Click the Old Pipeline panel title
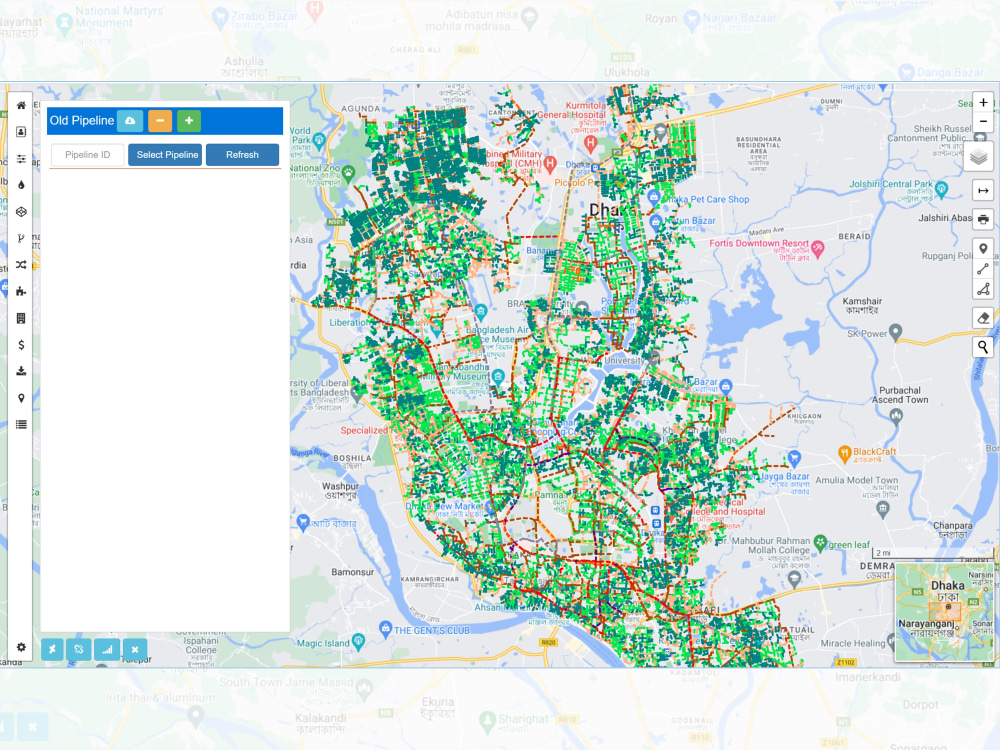Screen dimensions: 1000x750 (82, 121)
